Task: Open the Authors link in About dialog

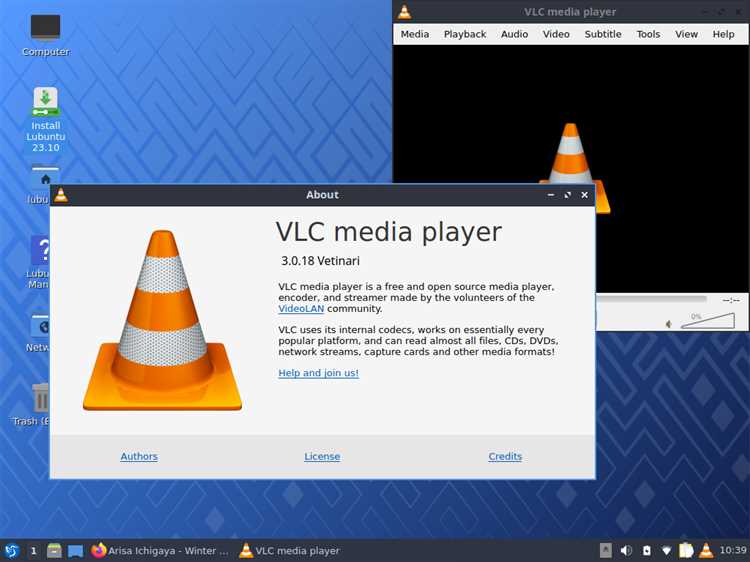Action: (139, 456)
